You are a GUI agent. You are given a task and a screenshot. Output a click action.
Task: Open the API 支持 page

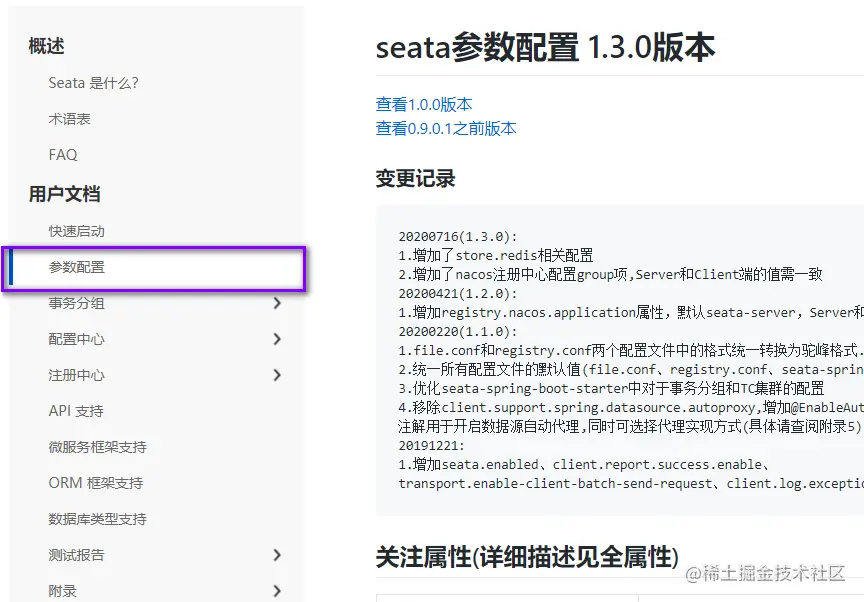point(76,411)
